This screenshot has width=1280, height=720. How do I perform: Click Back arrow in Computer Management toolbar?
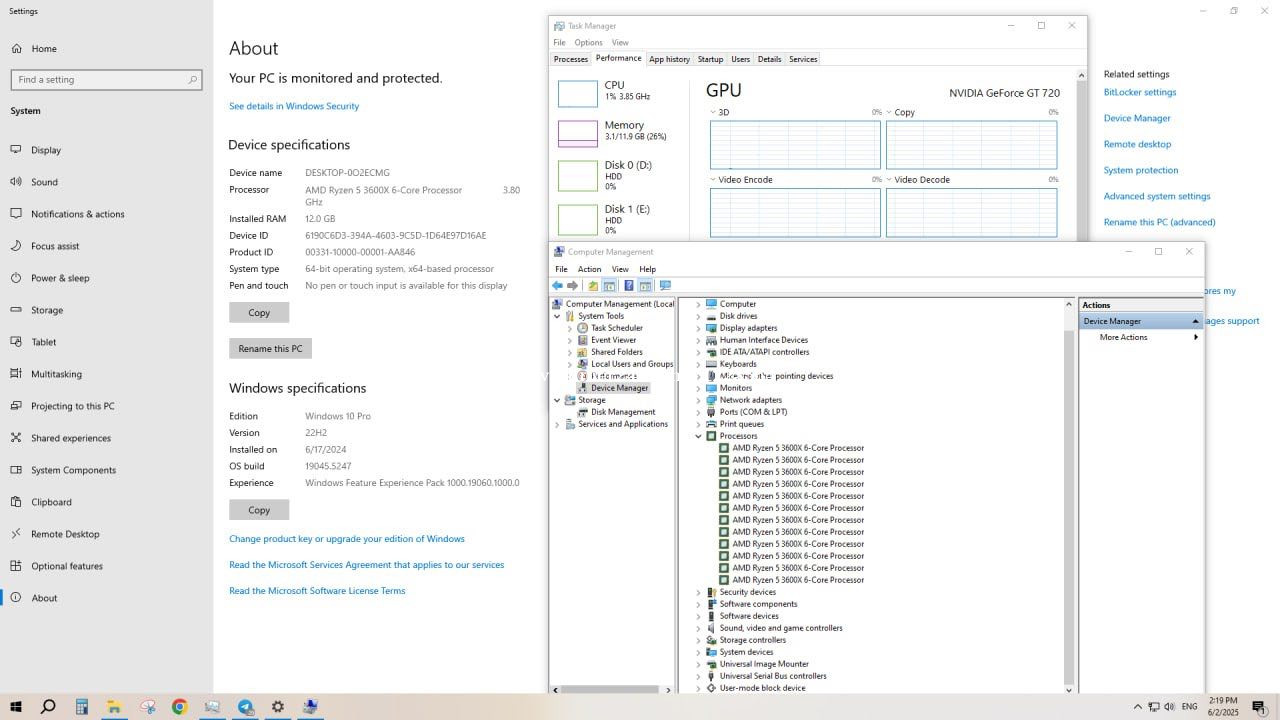(x=558, y=285)
